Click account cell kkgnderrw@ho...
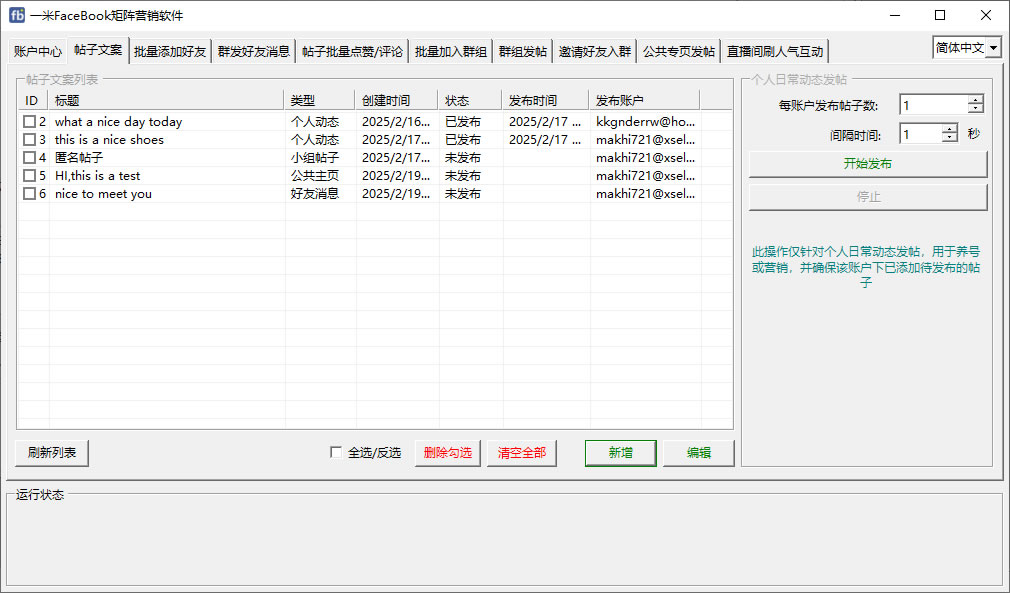Screen dimensions: 1010x593 point(645,122)
